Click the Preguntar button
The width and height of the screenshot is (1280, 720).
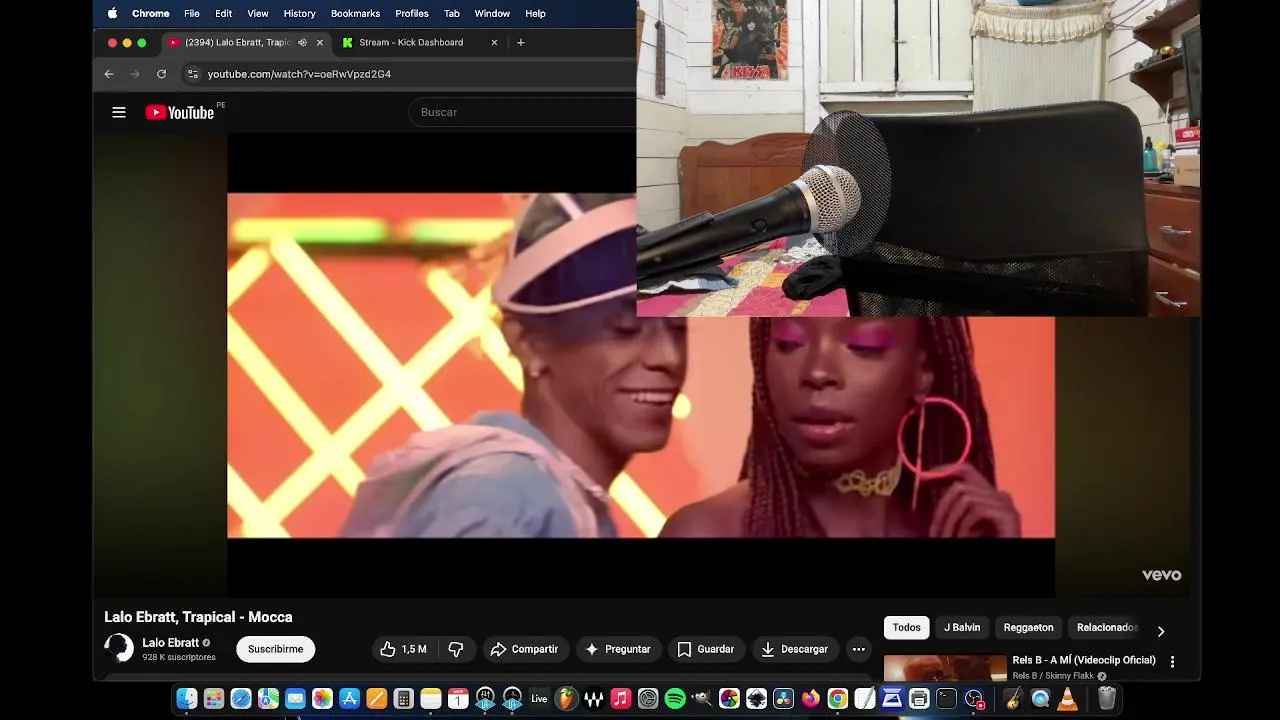[618, 649]
